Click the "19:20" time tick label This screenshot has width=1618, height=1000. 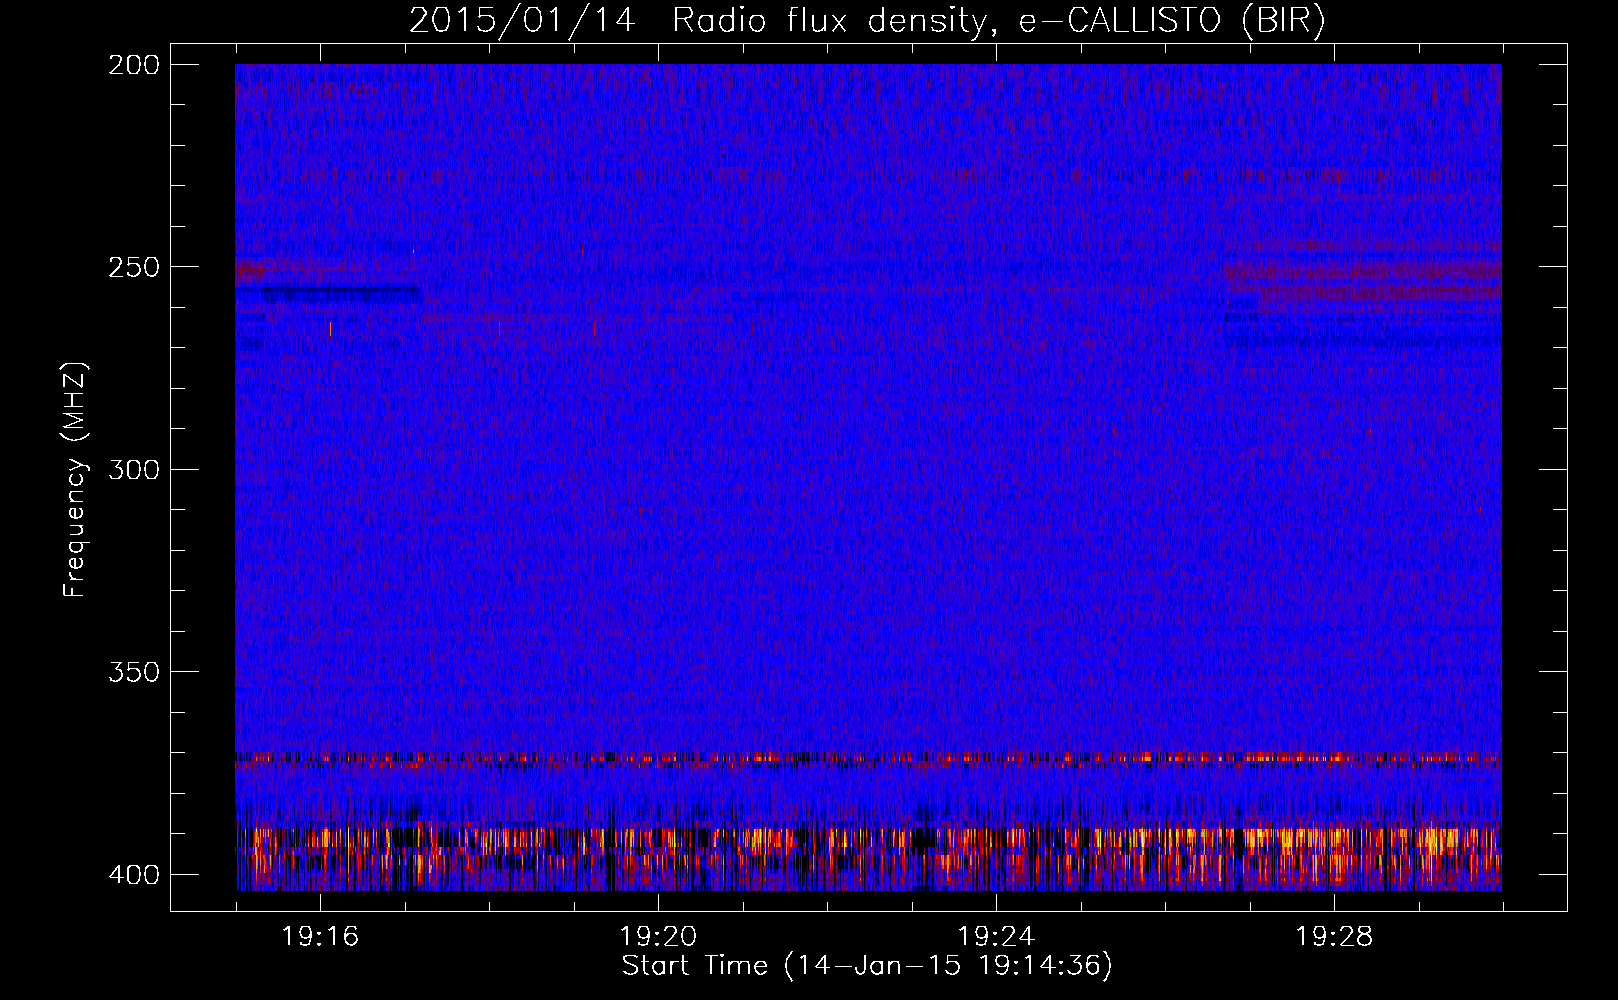(x=658, y=937)
